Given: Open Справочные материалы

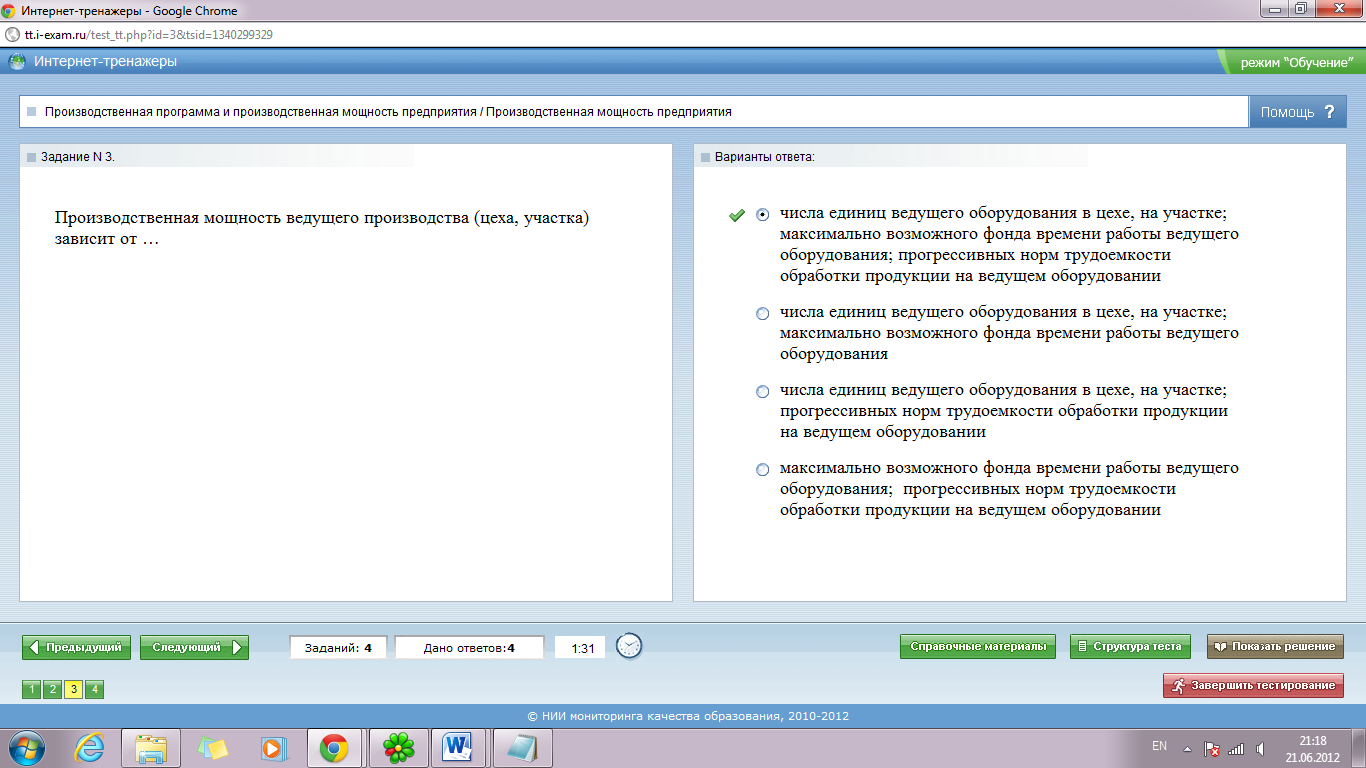Looking at the screenshot, I should point(978,646).
